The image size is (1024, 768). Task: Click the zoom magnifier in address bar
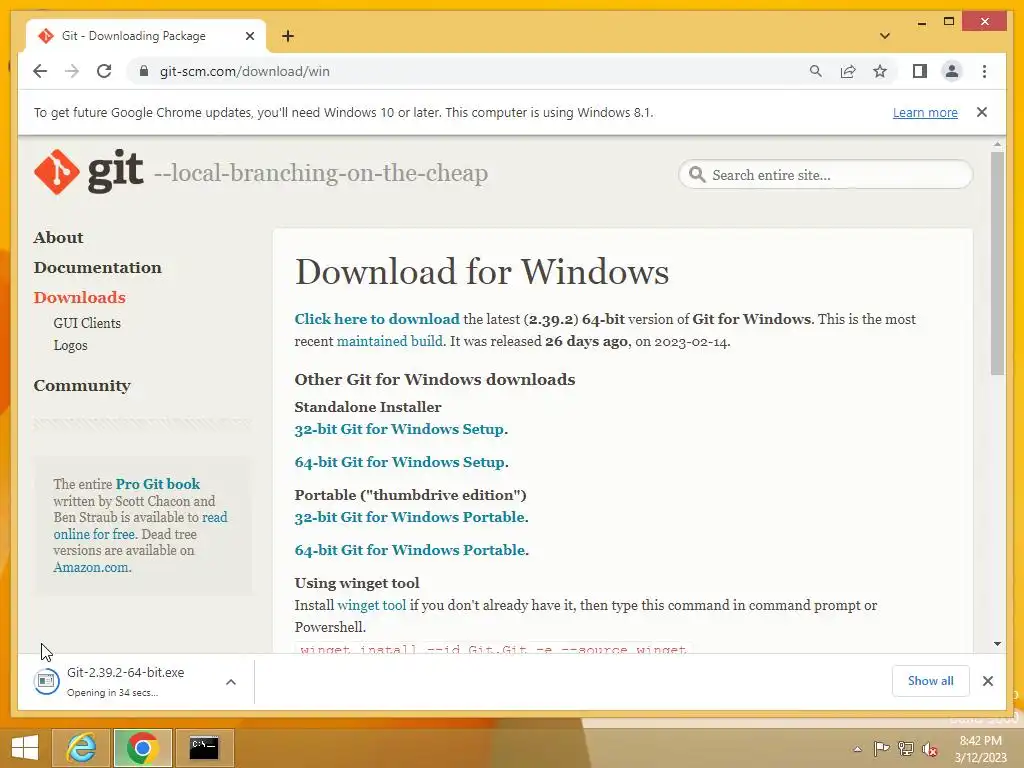pyautogui.click(x=815, y=71)
